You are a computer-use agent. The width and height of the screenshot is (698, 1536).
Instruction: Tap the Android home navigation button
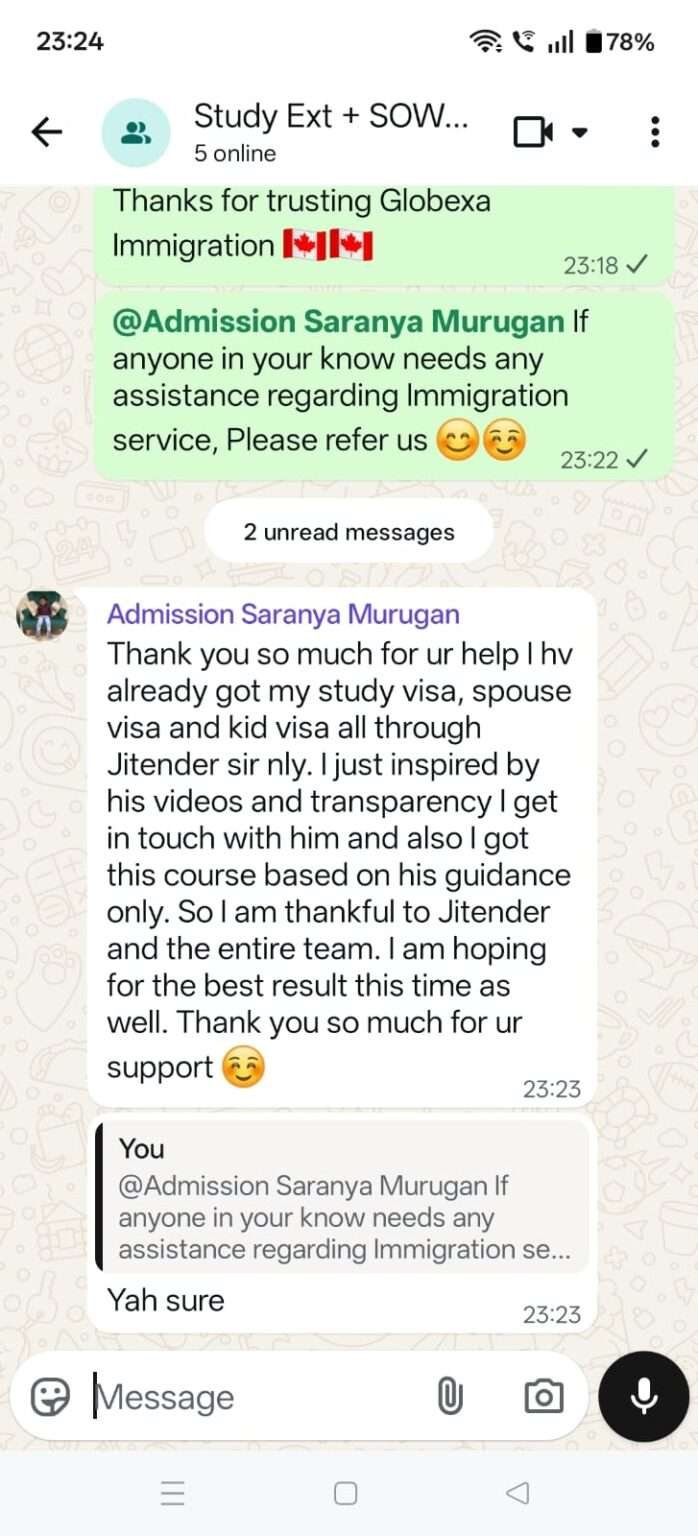point(346,1494)
